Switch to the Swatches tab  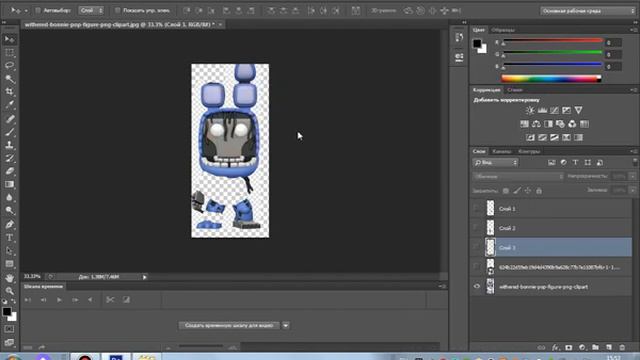click(x=503, y=30)
